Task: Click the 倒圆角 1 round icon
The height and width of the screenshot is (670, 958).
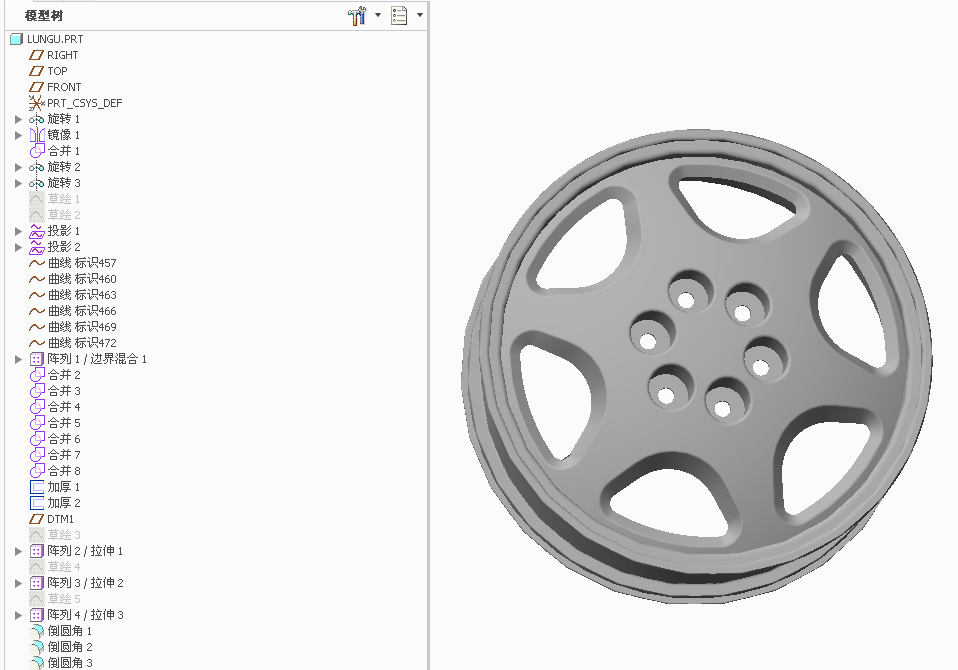Action: pos(37,631)
